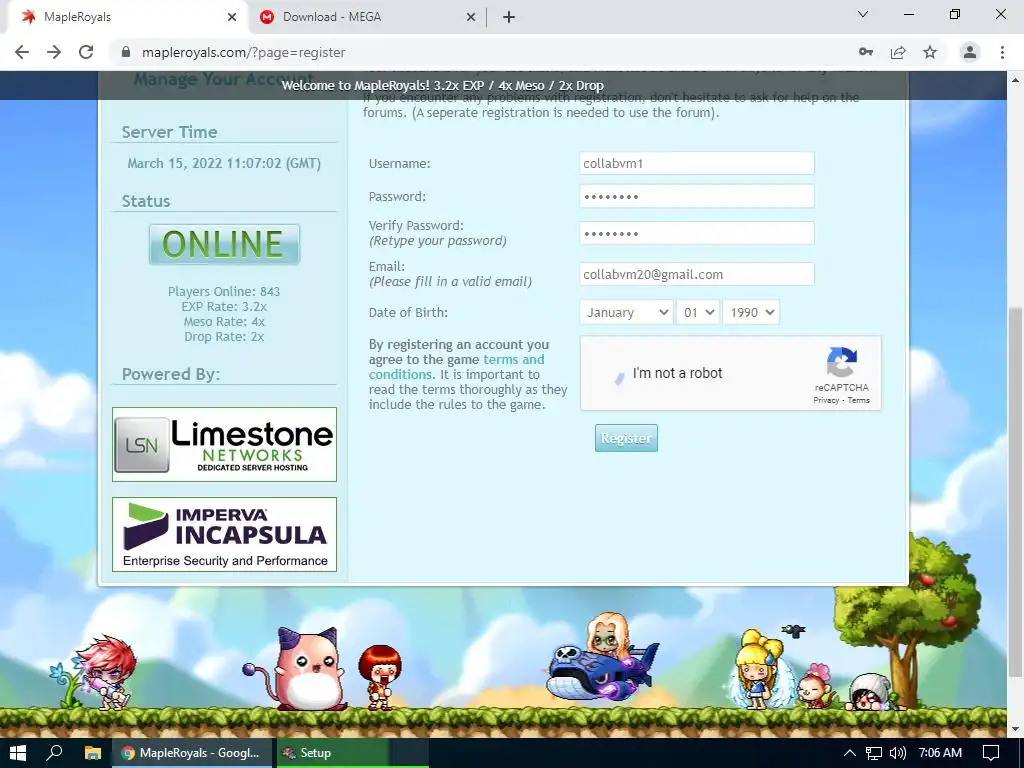Viewport: 1024px width, 768px height.
Task: Open the Limestone Networks banner
Action: [x=224, y=444]
